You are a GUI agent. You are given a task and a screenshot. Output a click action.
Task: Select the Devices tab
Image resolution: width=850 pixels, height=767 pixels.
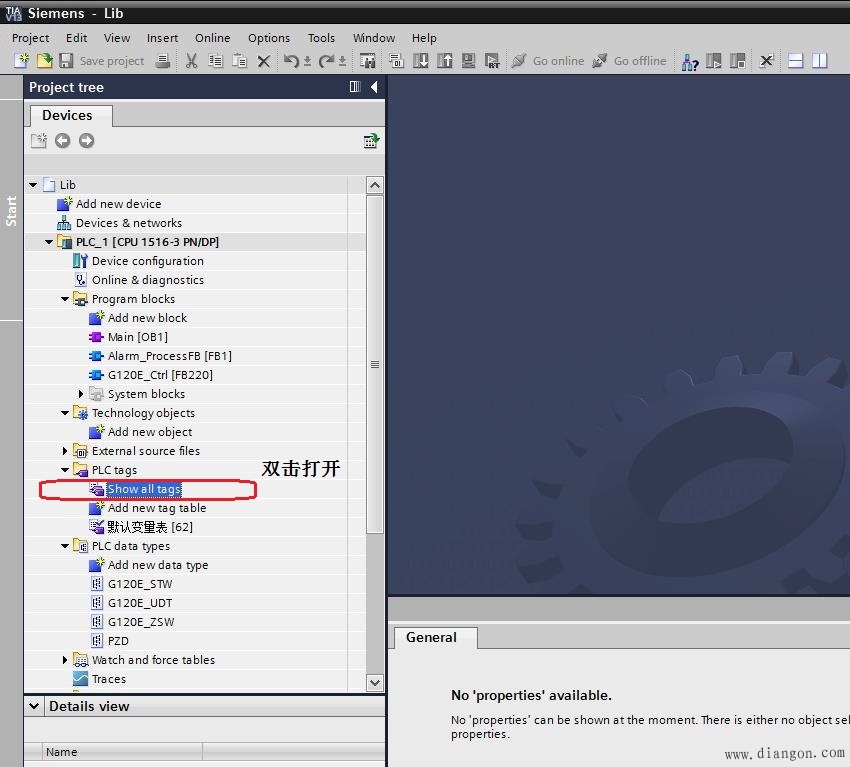[70, 115]
